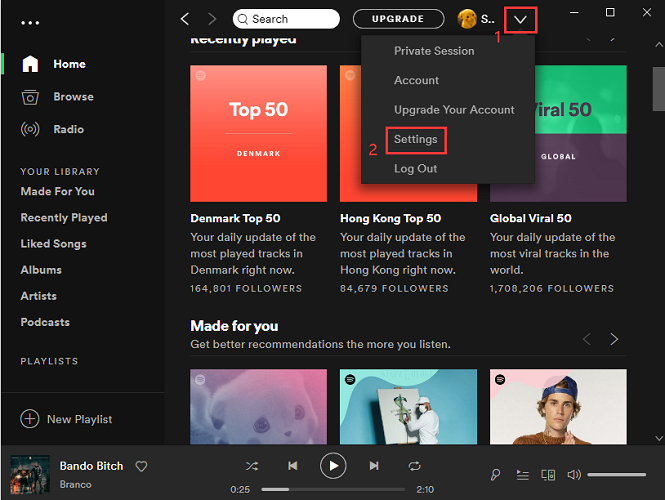Open Made For You library

[x=58, y=192]
